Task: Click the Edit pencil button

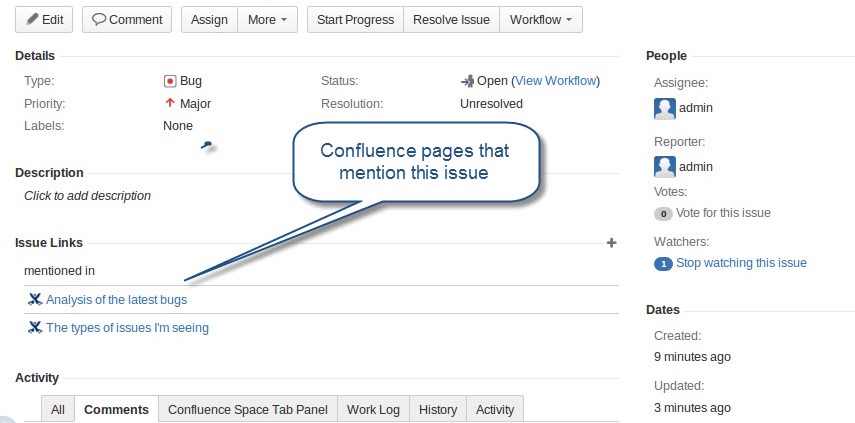Action: coord(45,20)
